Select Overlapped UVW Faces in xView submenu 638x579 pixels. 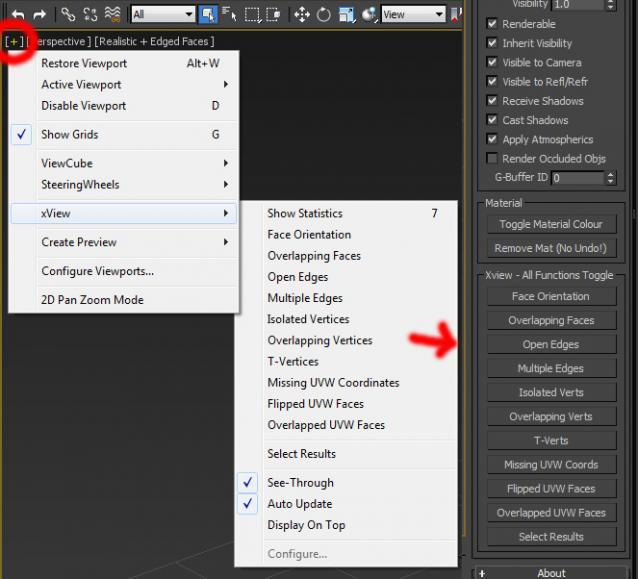click(x=346, y=425)
